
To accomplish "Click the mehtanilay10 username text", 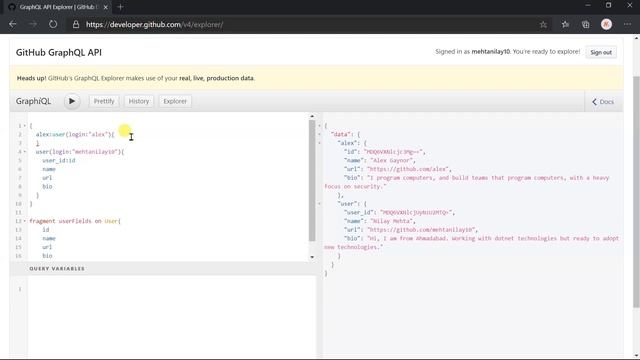I will click(x=491, y=52).
